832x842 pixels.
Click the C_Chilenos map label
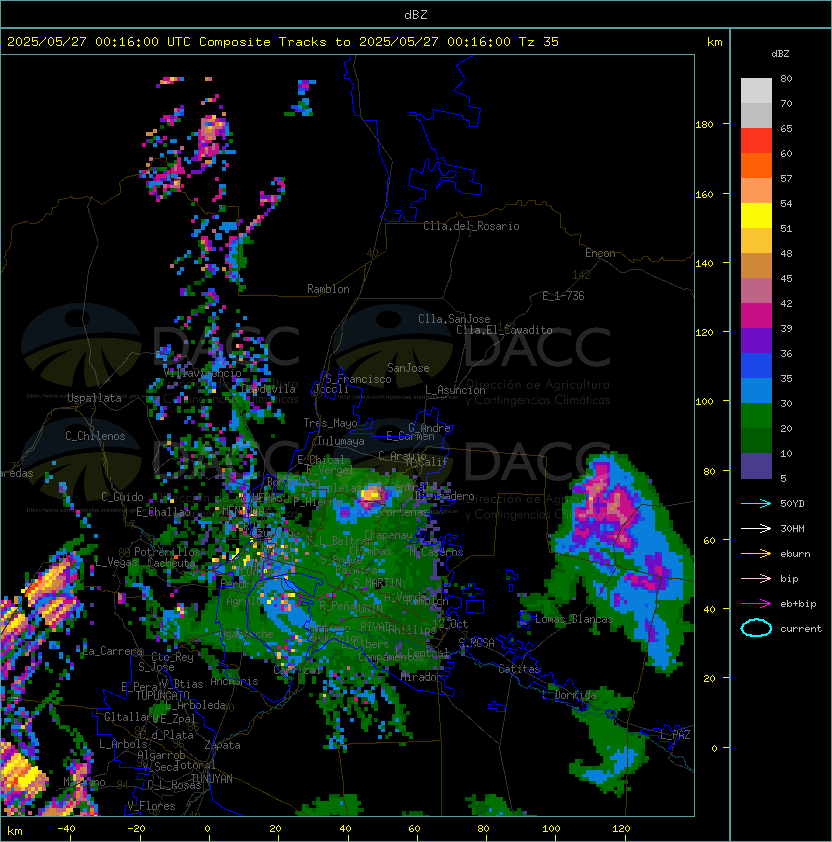click(95, 436)
